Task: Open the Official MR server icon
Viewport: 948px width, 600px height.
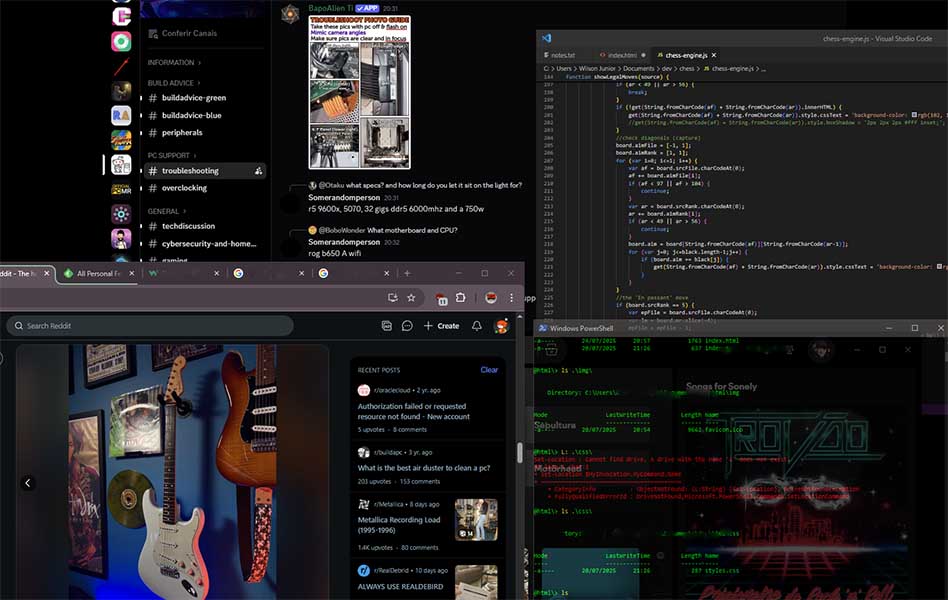Action: pos(121,189)
